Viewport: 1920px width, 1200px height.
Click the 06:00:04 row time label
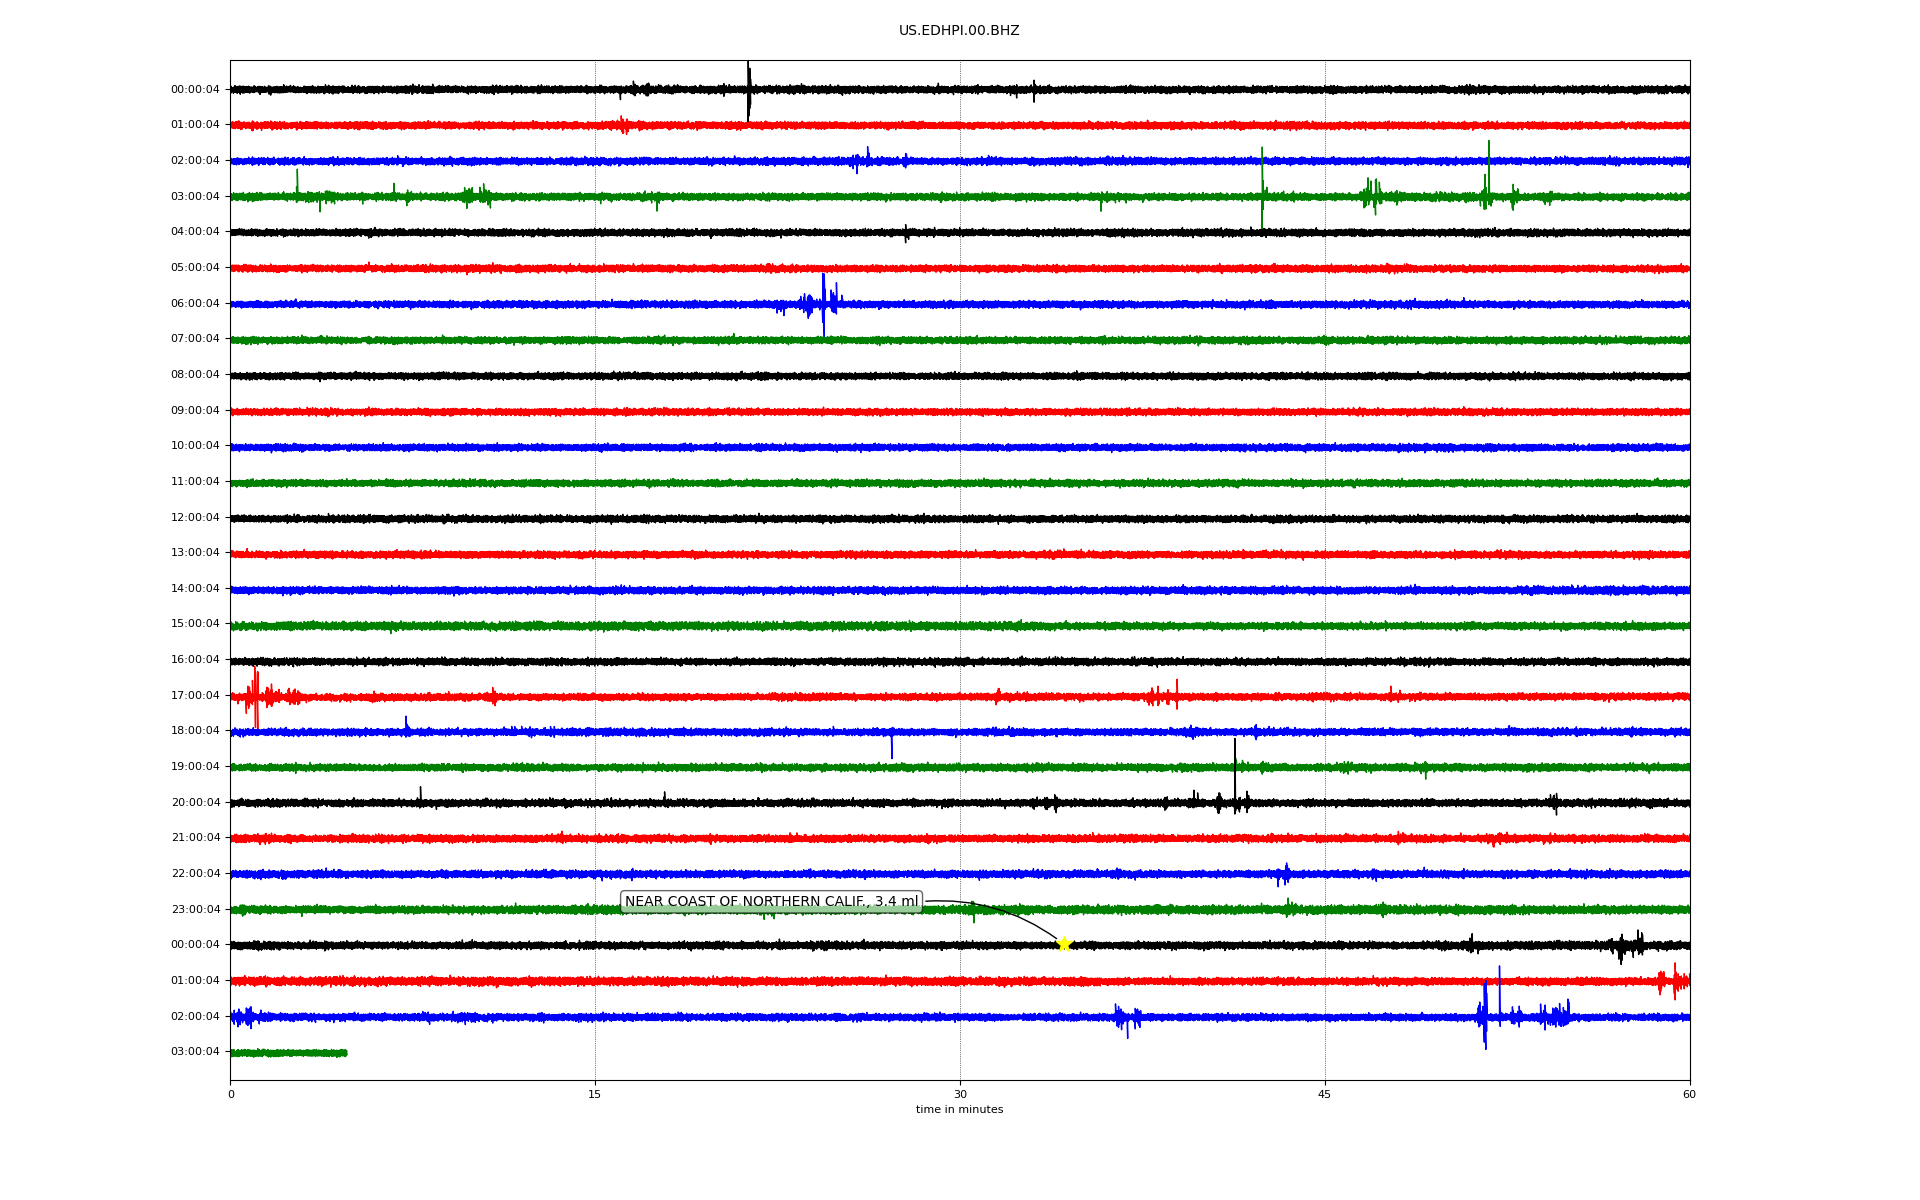(x=195, y=304)
